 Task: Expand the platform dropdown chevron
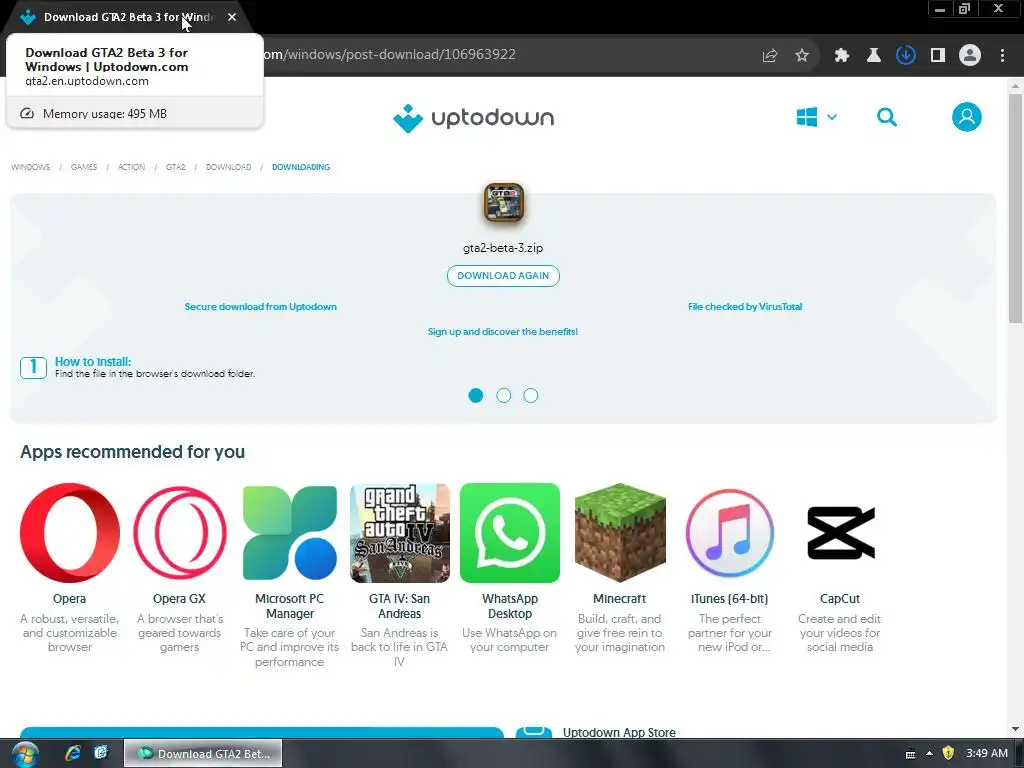(x=832, y=118)
